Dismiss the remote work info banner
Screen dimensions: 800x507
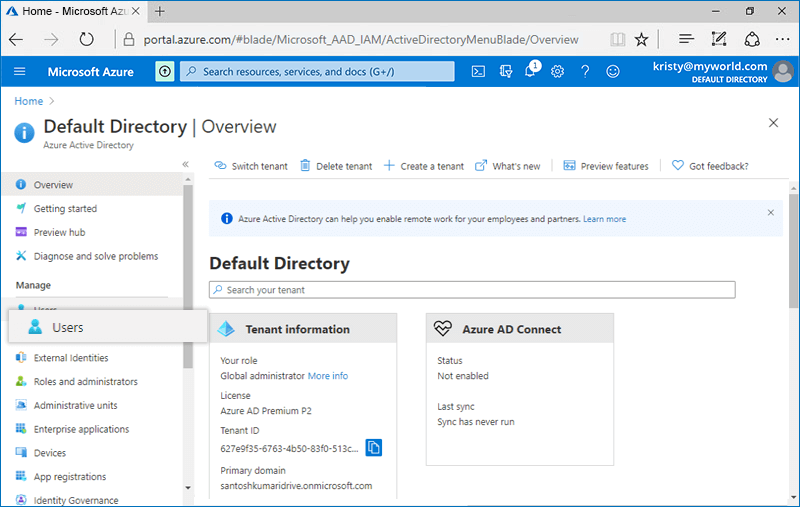coord(770,213)
